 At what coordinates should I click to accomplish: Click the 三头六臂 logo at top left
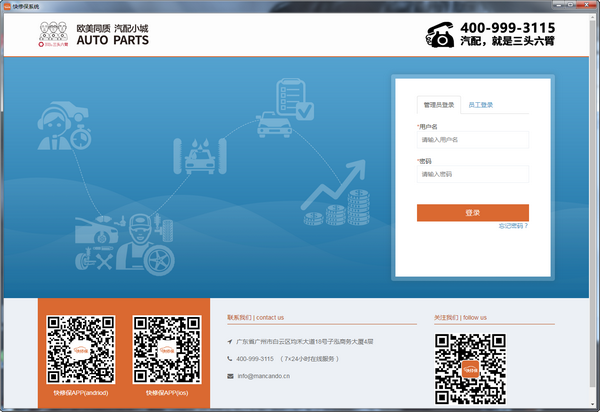tap(53, 34)
